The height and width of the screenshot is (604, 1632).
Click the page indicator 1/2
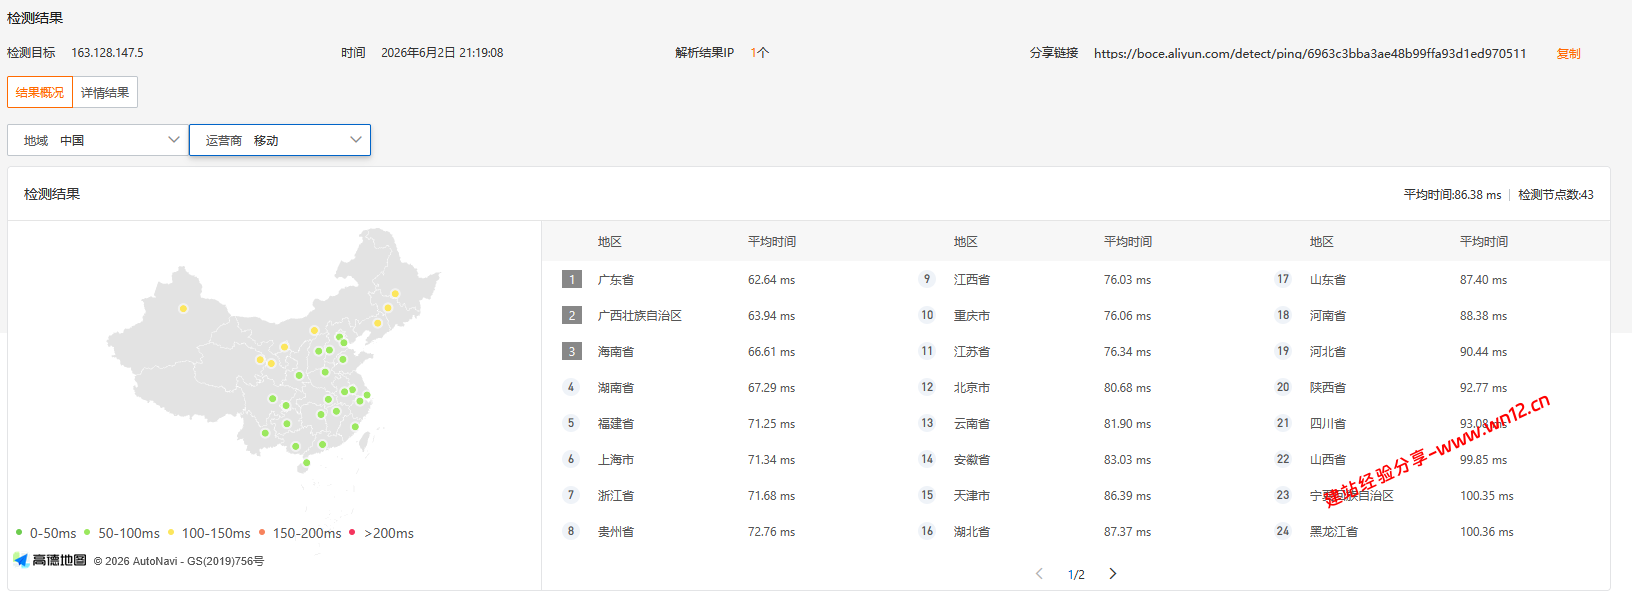1076,575
